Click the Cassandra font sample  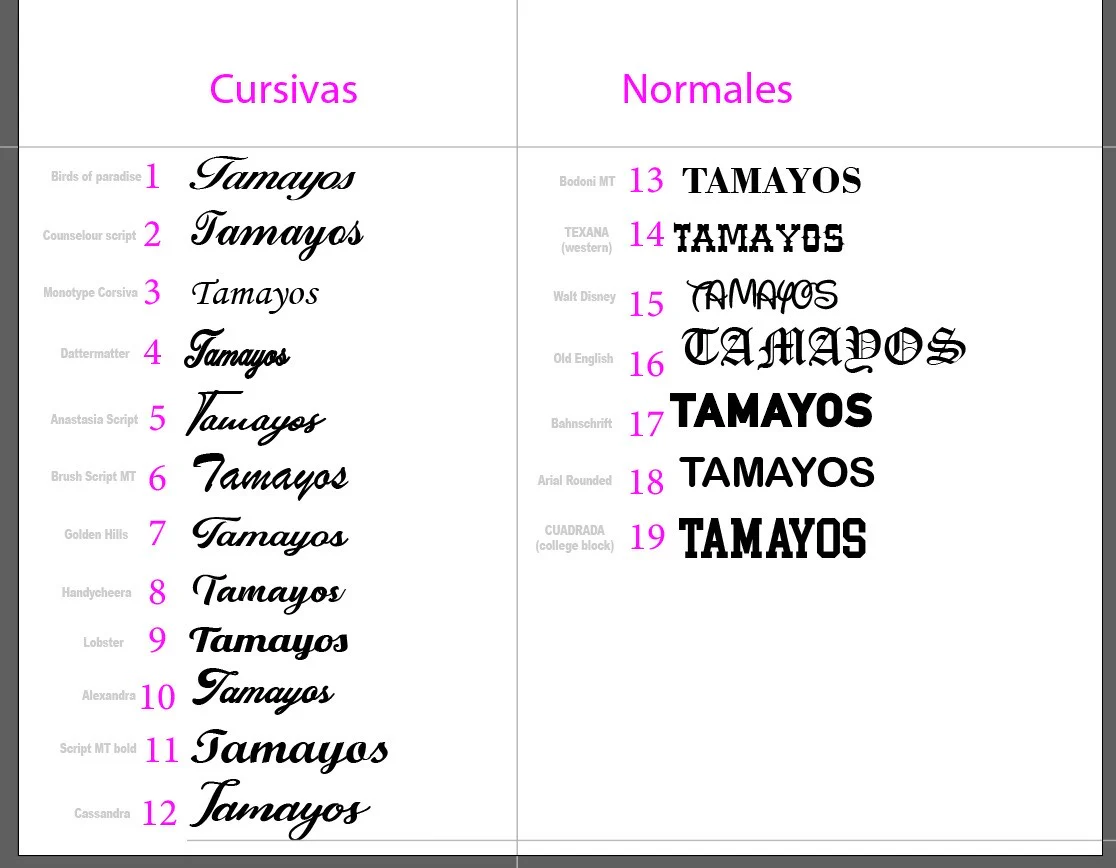[279, 808]
